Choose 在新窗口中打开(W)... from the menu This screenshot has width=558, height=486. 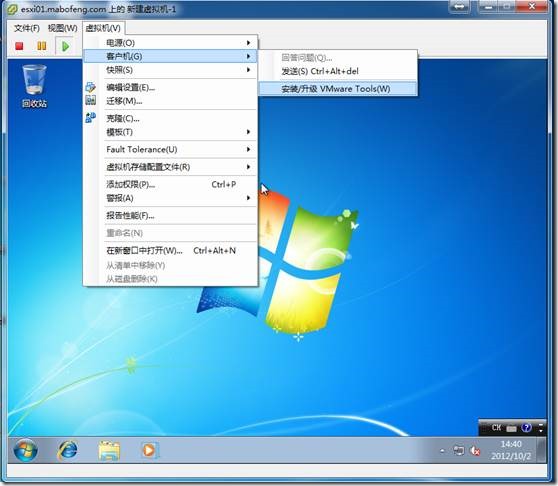pyautogui.click(x=170, y=250)
